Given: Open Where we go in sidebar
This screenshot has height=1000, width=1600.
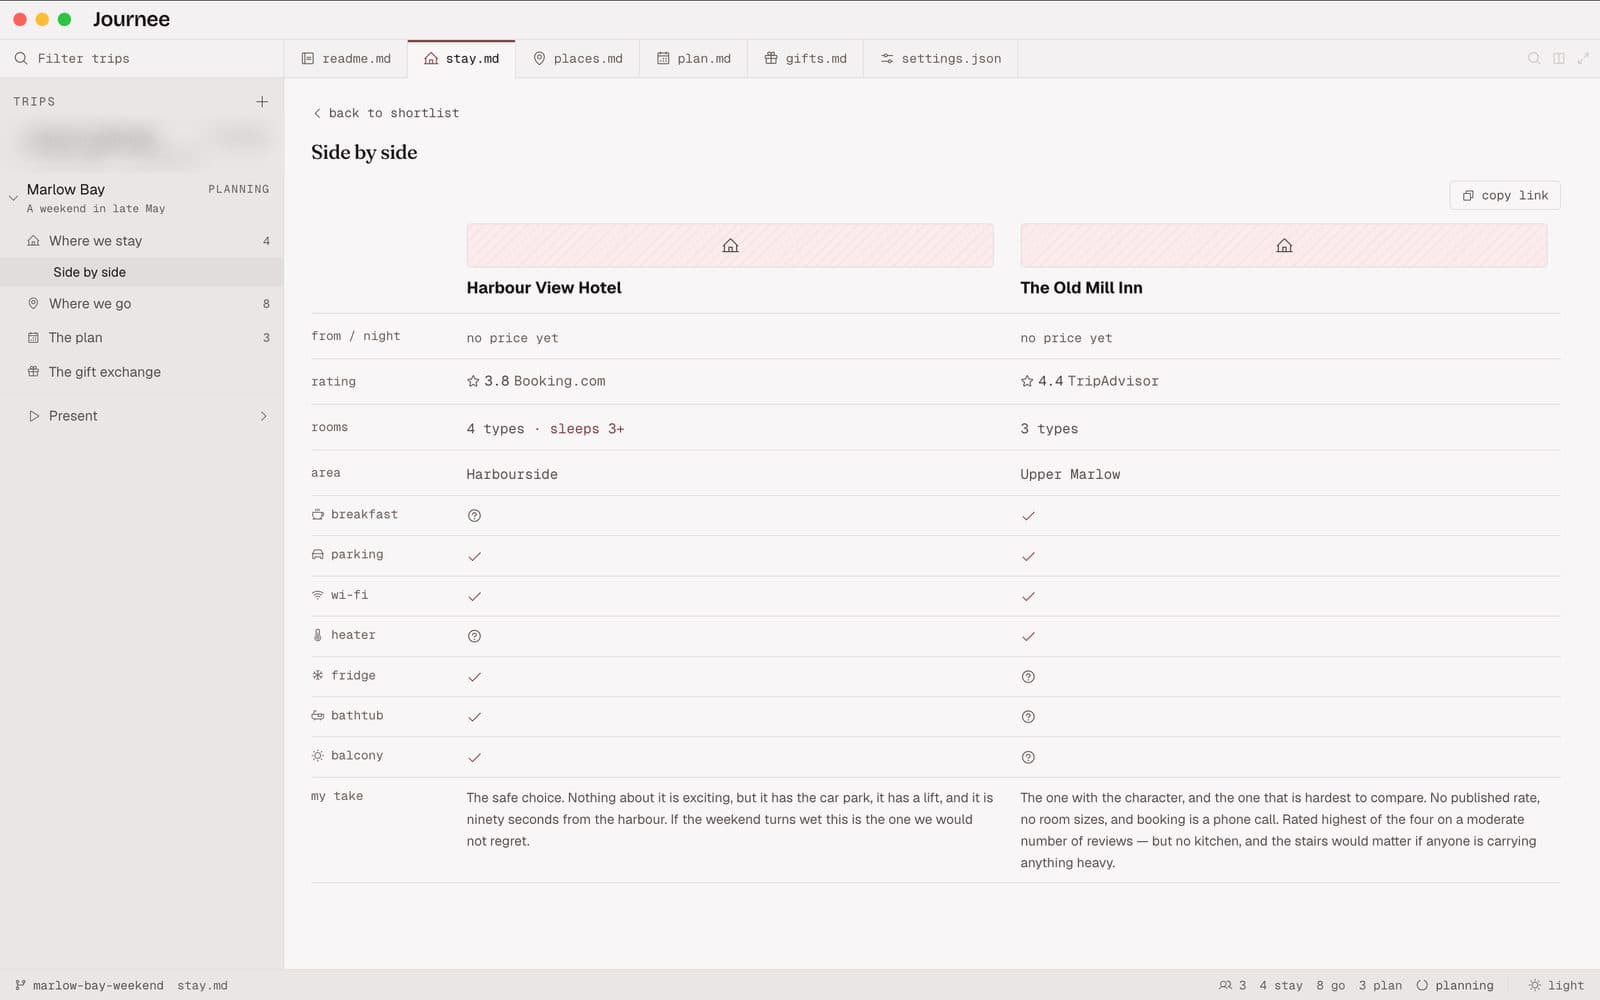Looking at the screenshot, I should click(142, 304).
